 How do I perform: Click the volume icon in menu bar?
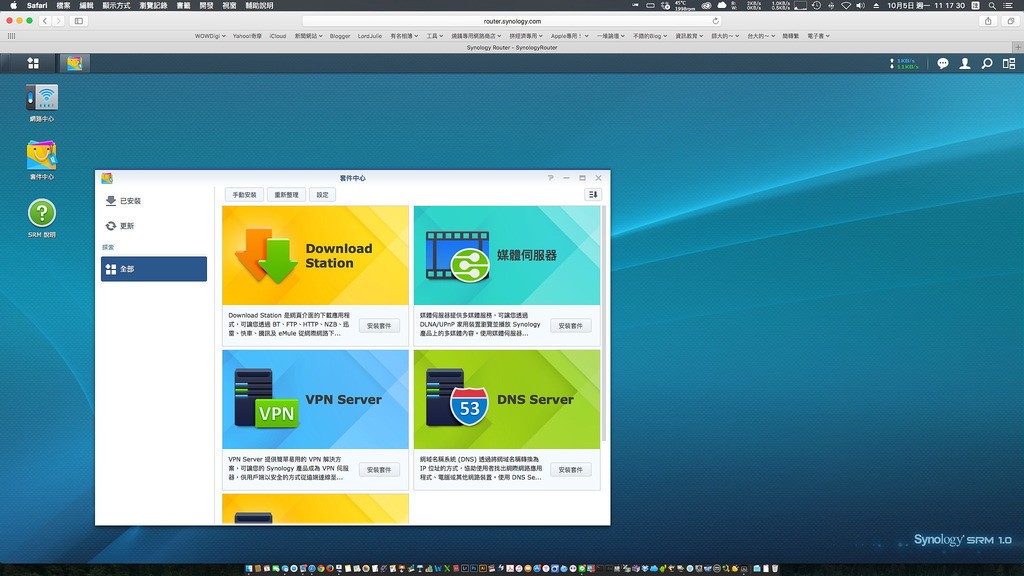point(860,5)
